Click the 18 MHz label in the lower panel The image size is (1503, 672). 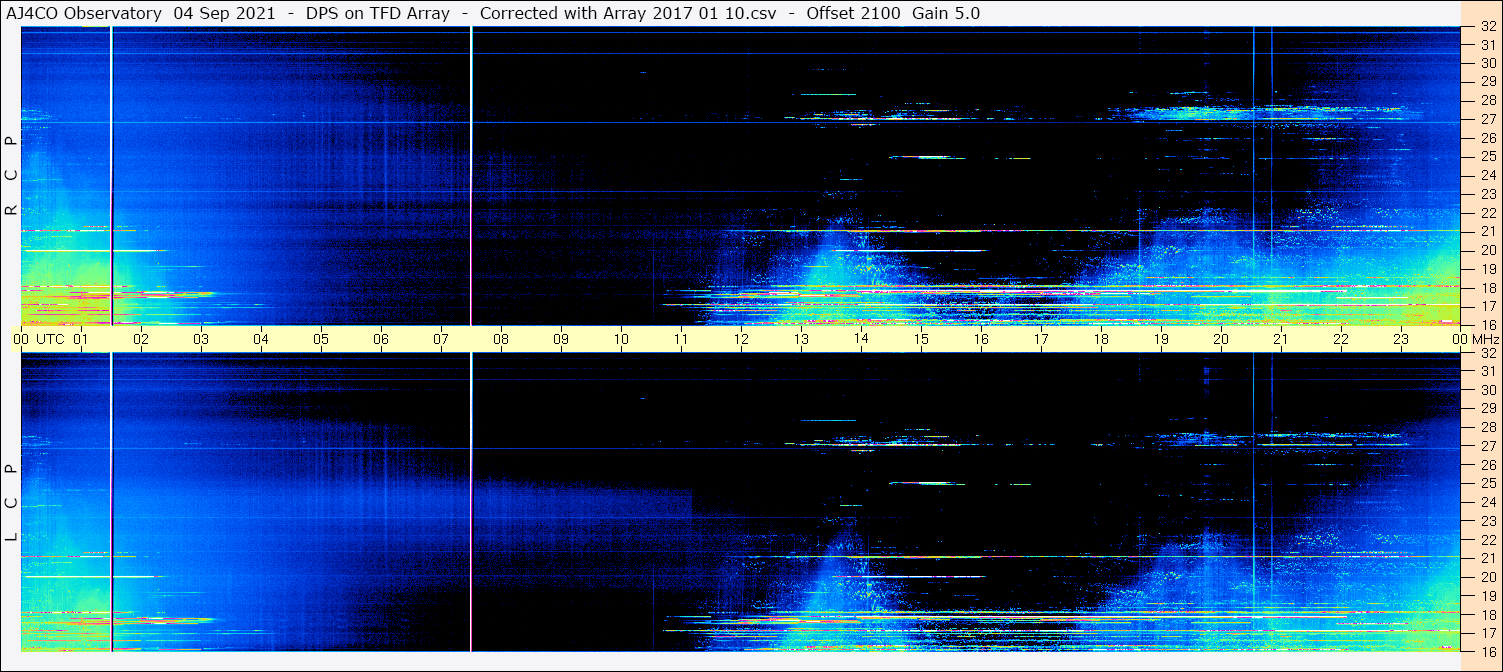click(1487, 614)
